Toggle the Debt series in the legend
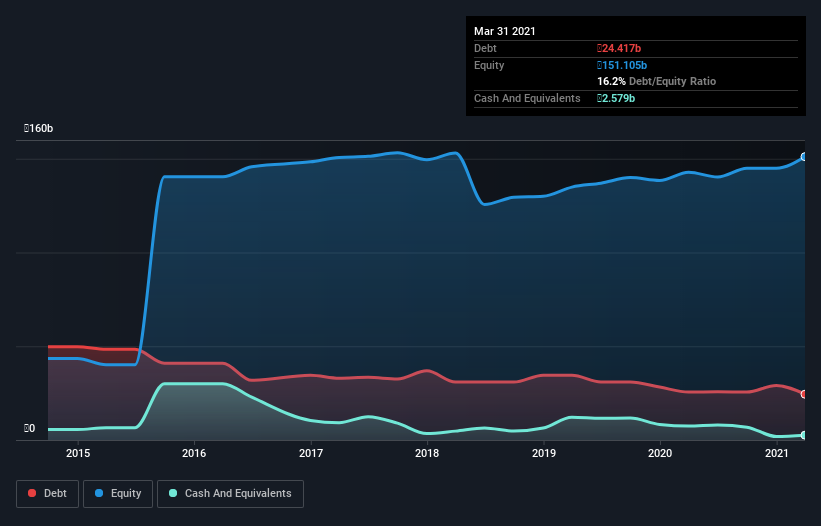Screen dimensions: 821x526 (48, 494)
